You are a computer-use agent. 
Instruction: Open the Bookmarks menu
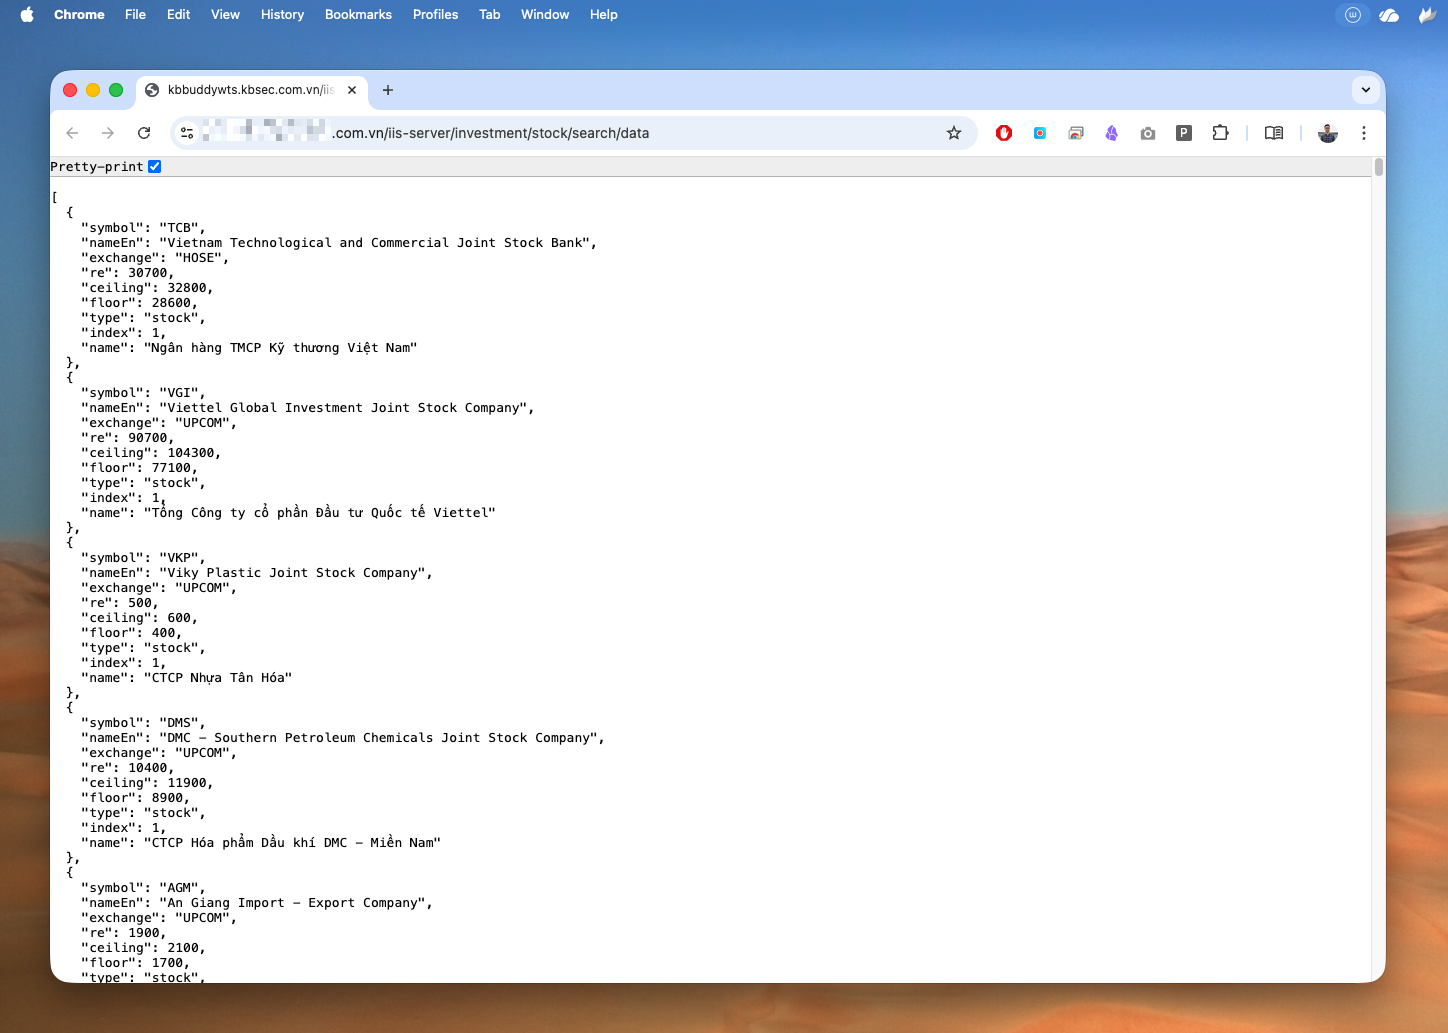(358, 15)
